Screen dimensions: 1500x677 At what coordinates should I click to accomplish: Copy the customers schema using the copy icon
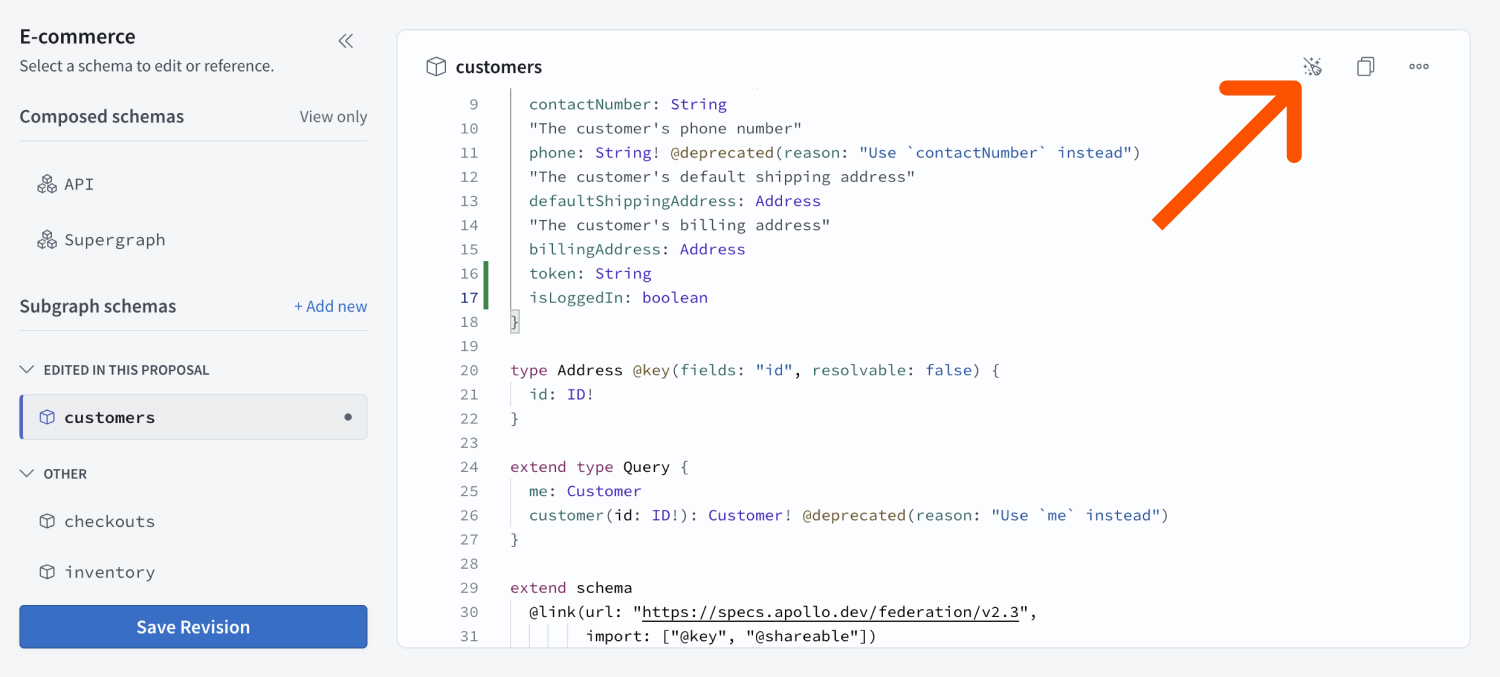1365,66
